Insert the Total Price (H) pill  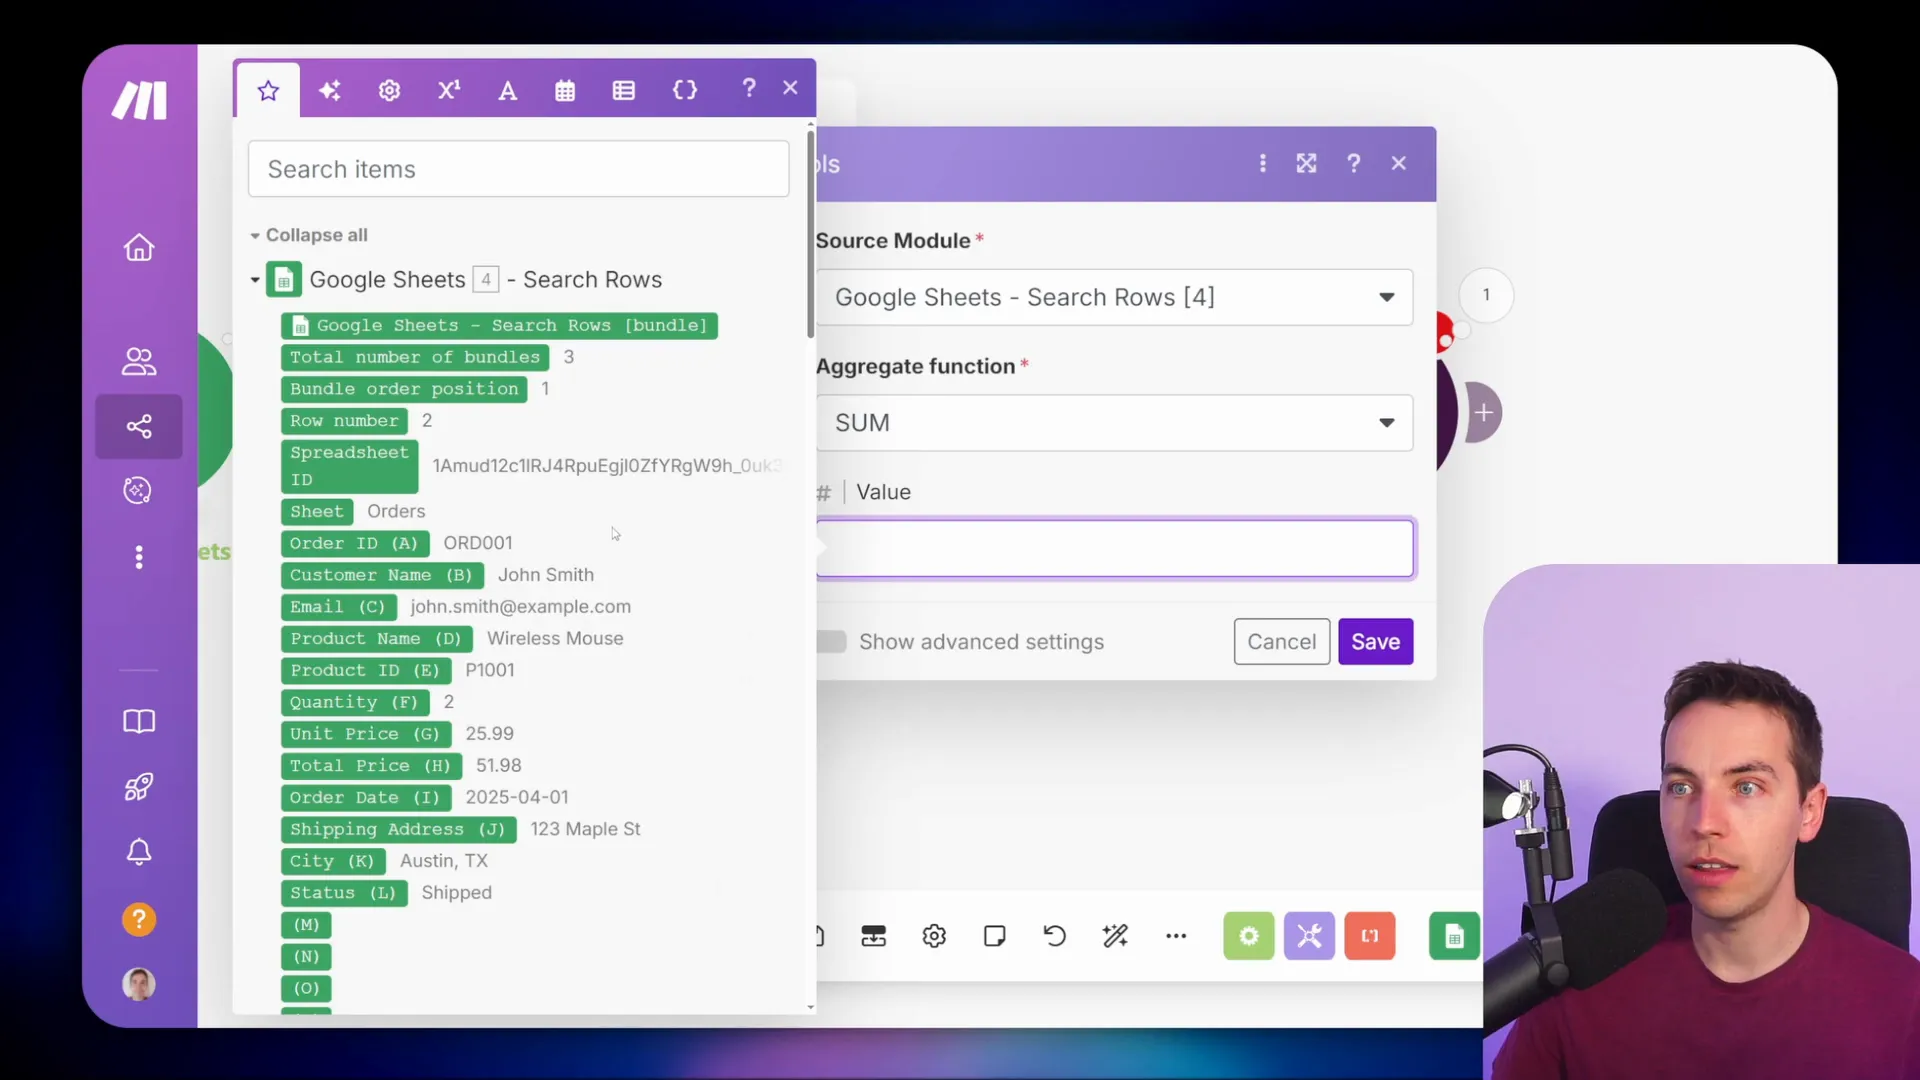pos(371,767)
